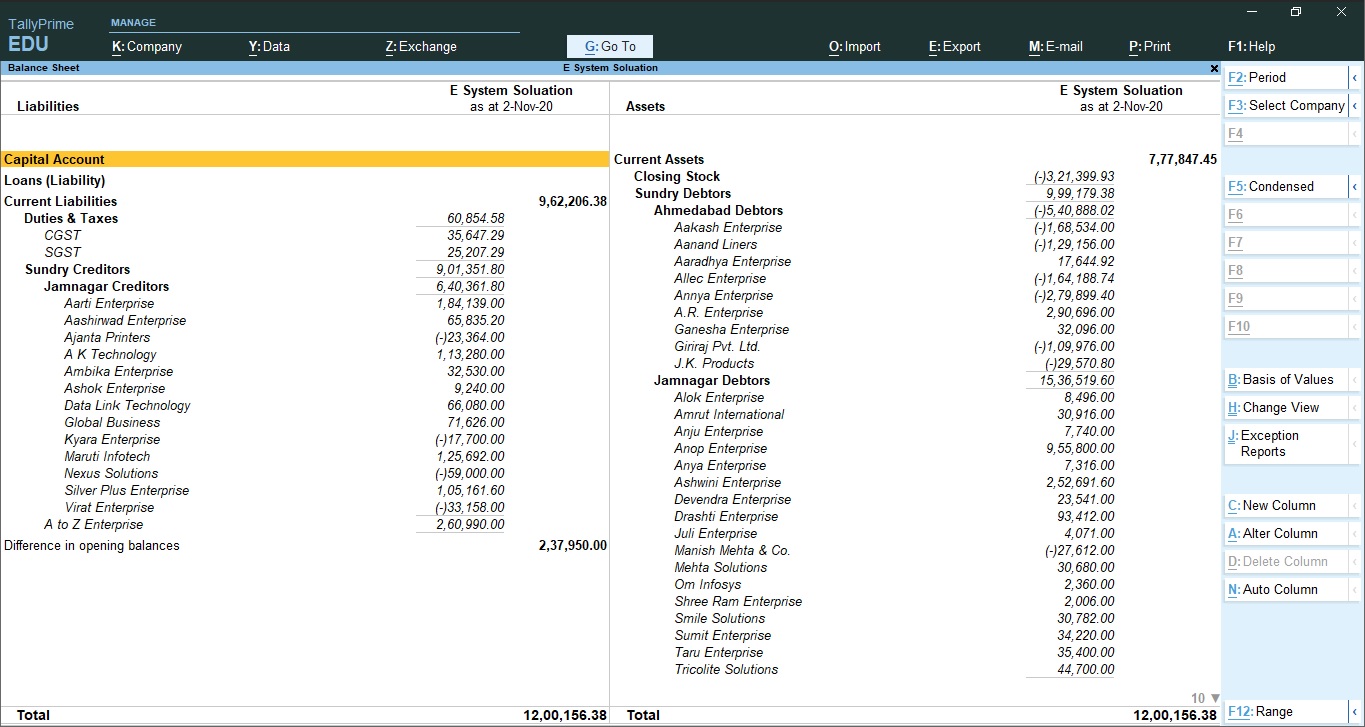Viewport: 1365px width, 727px height.
Task: Open F1 Help
Action: tap(1251, 46)
